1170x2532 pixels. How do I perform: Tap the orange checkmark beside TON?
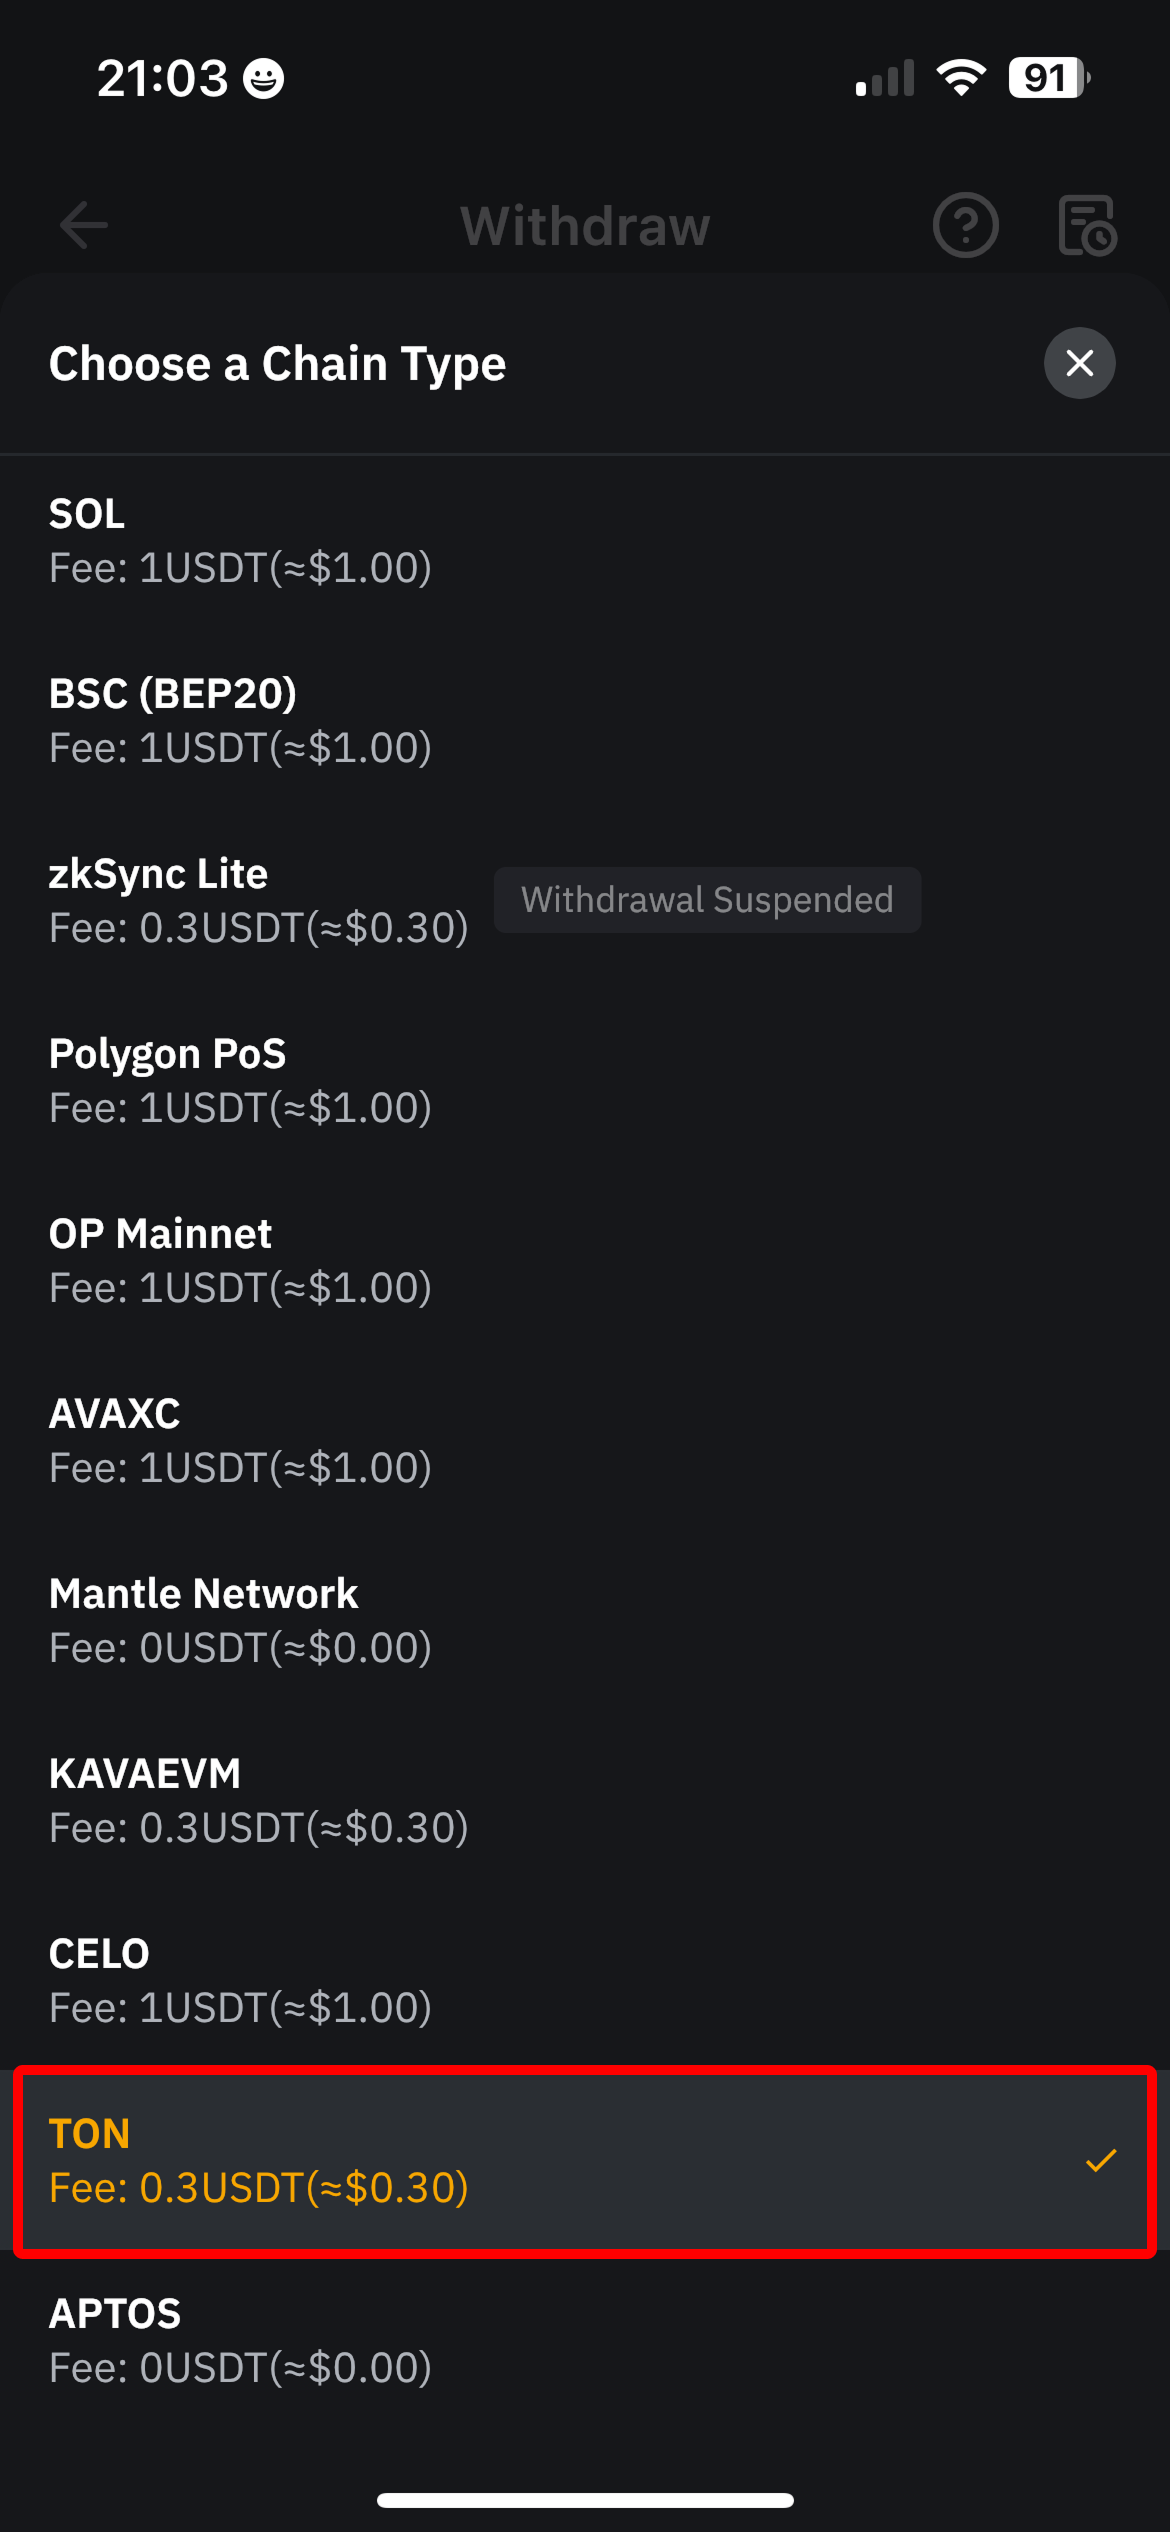(x=1100, y=2161)
